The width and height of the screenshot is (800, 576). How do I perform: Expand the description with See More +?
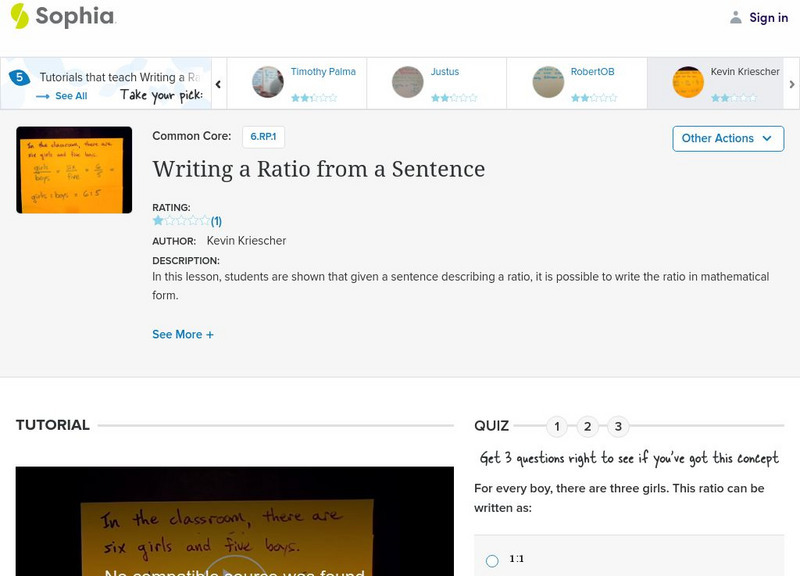[x=183, y=335]
